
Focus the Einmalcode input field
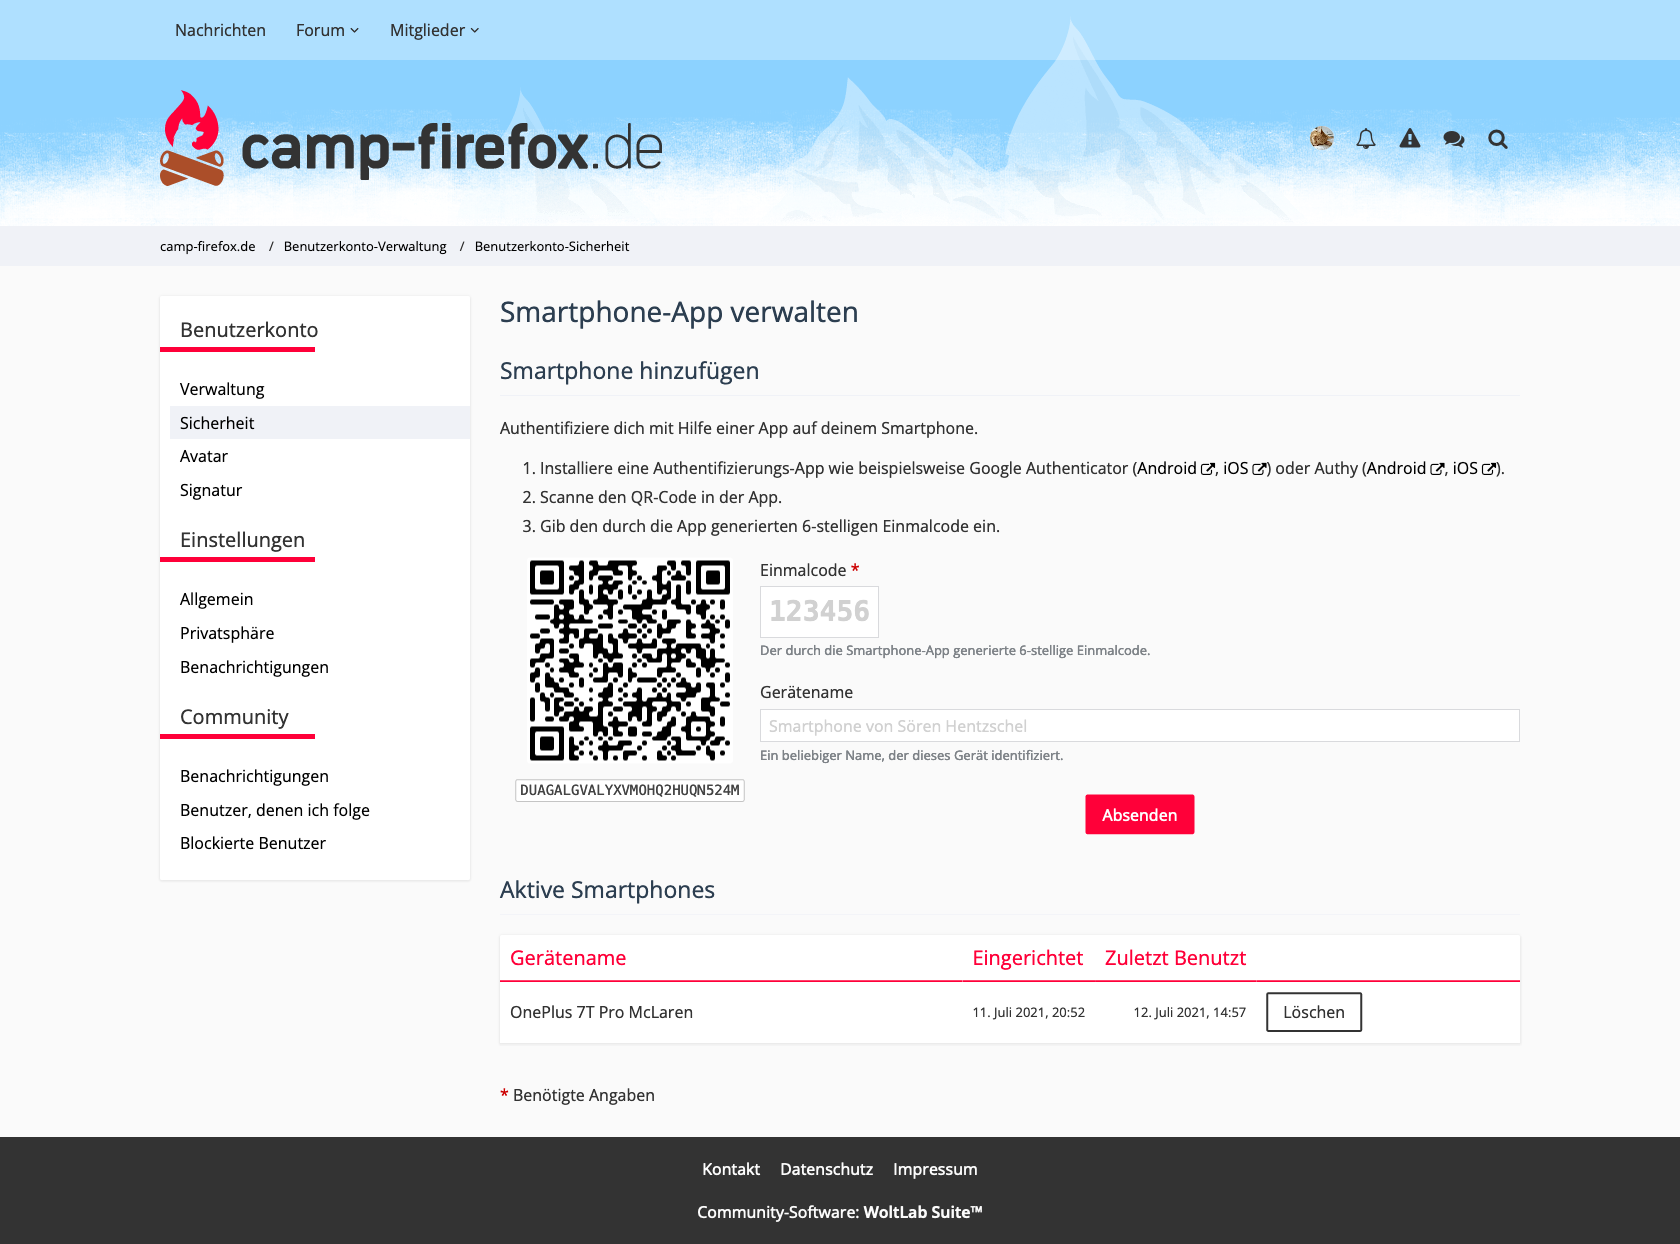tap(819, 611)
